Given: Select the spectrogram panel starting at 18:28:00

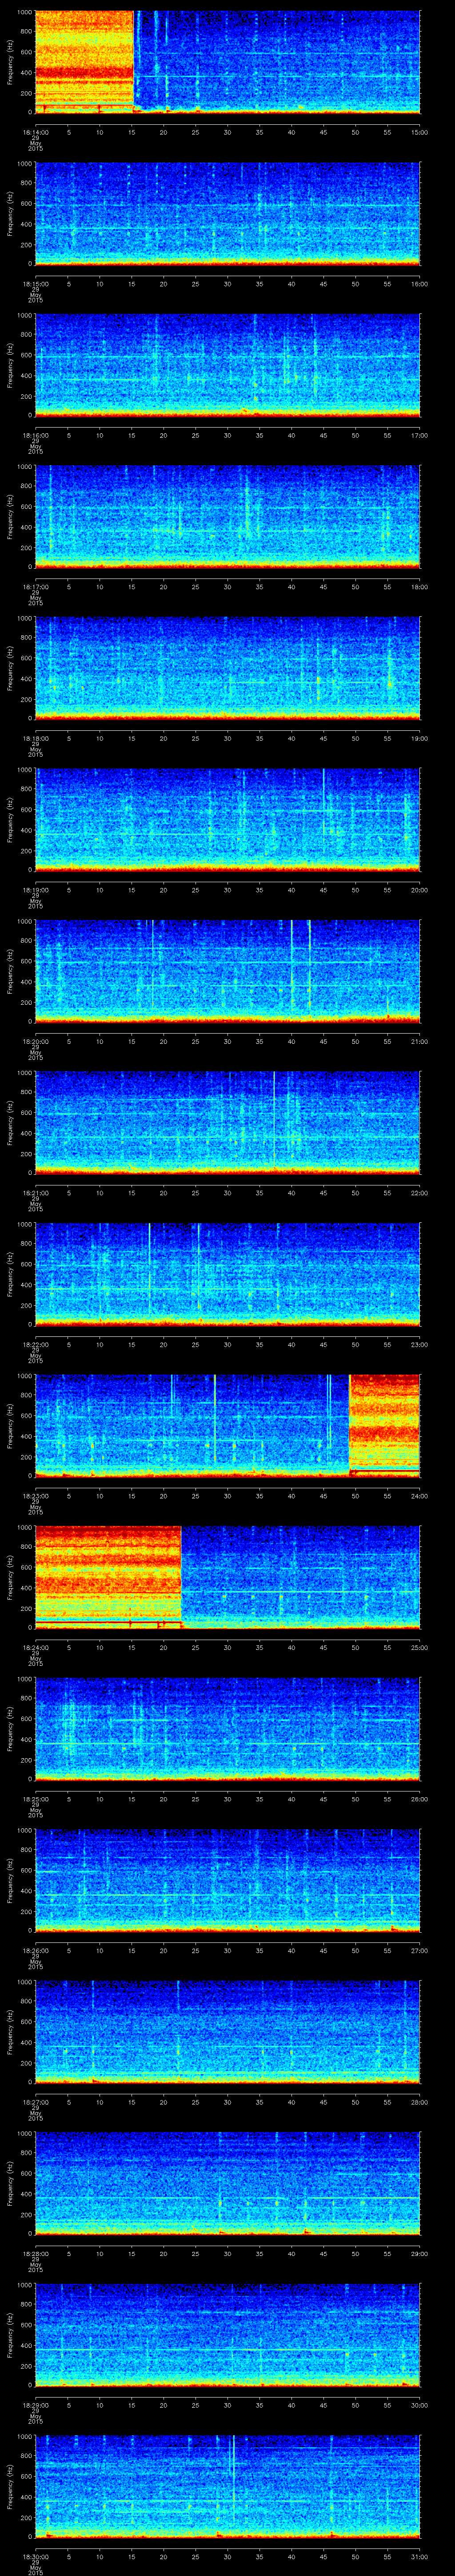Looking at the screenshot, I should [x=227, y=2183].
